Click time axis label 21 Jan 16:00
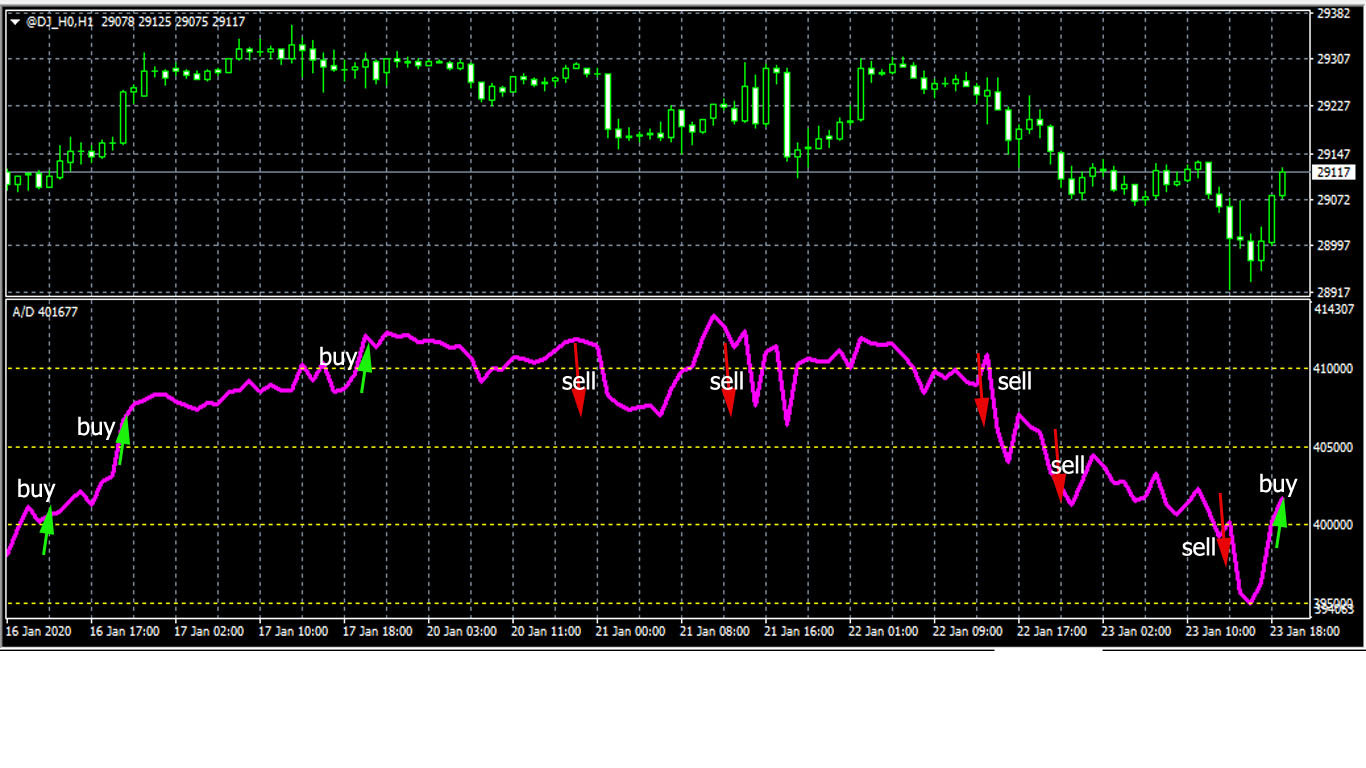1366x768 pixels. tap(800, 632)
